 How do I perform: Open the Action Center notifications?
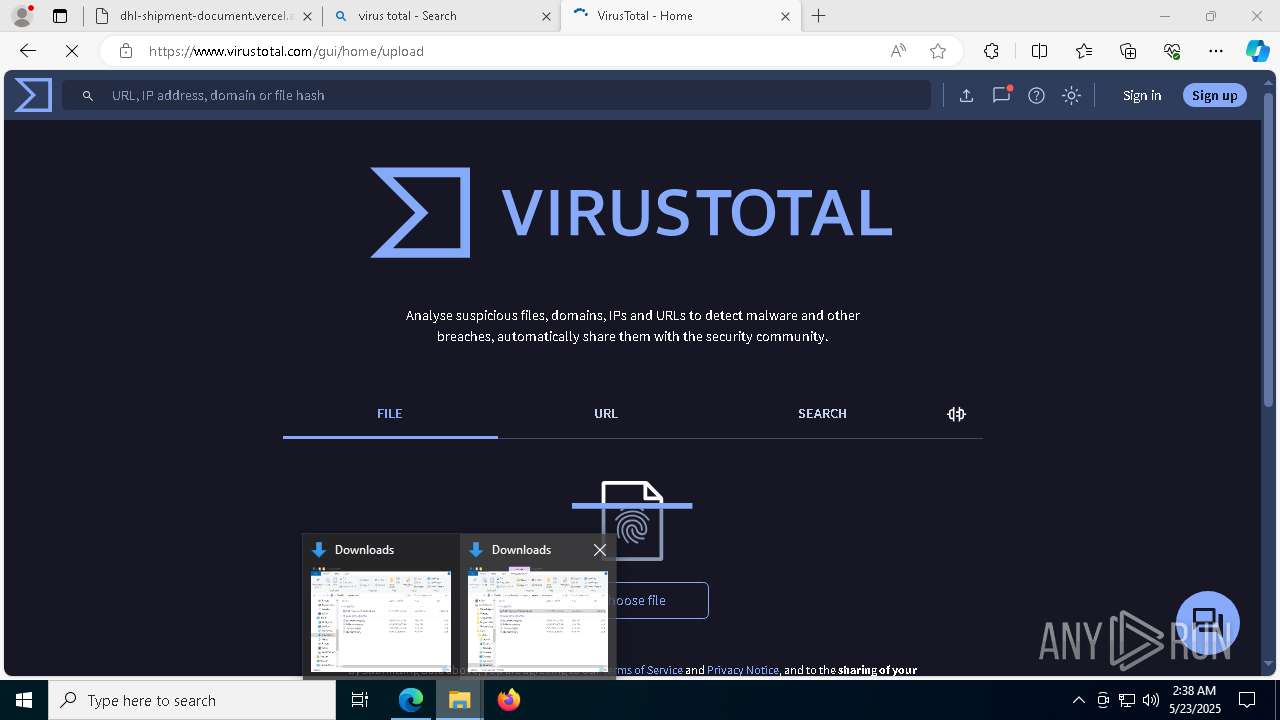(1248, 700)
